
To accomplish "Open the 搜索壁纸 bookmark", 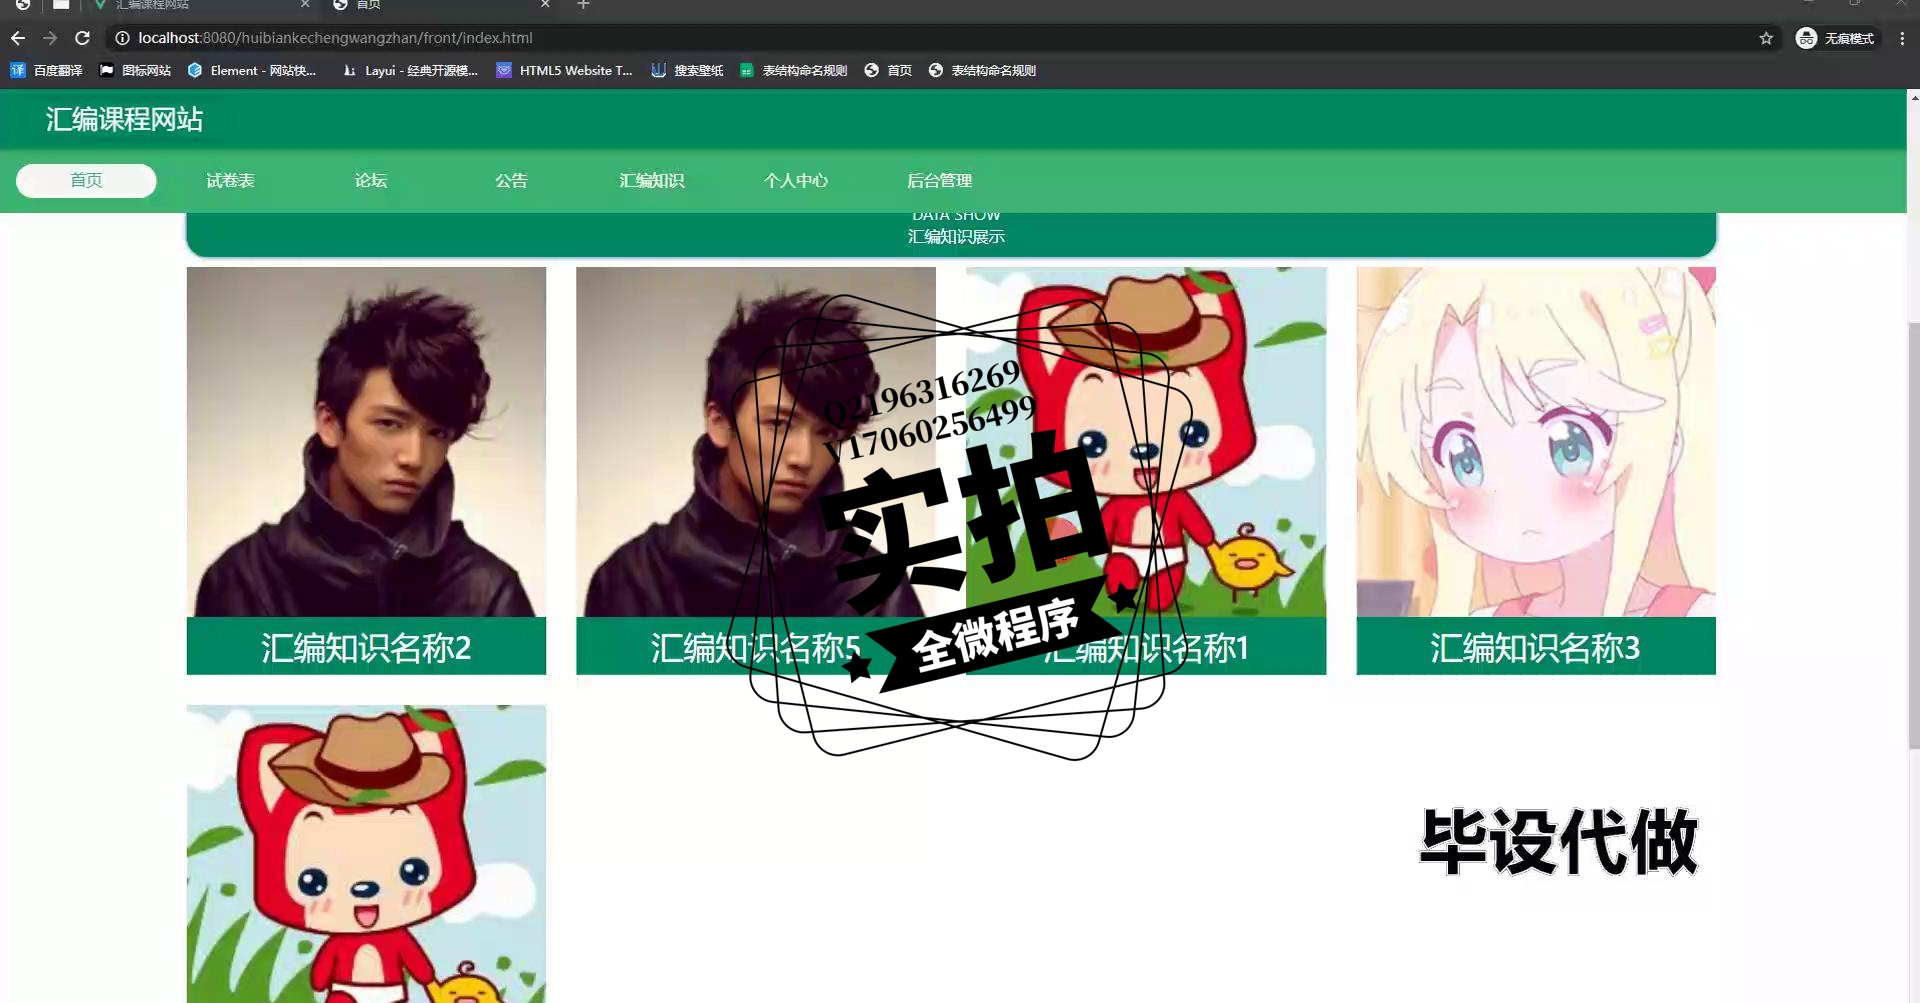I will point(687,70).
